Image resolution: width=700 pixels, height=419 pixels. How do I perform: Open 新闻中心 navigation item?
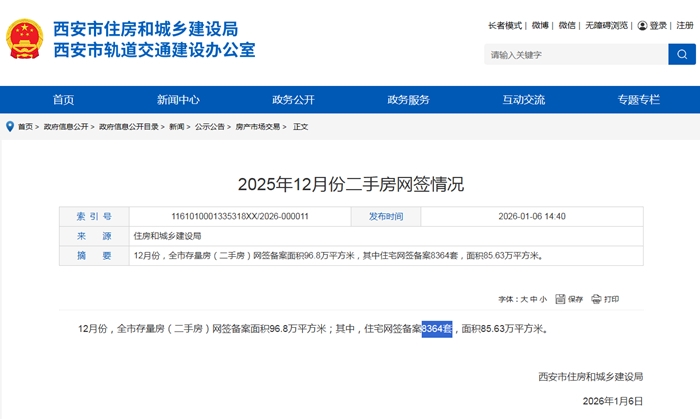178,100
